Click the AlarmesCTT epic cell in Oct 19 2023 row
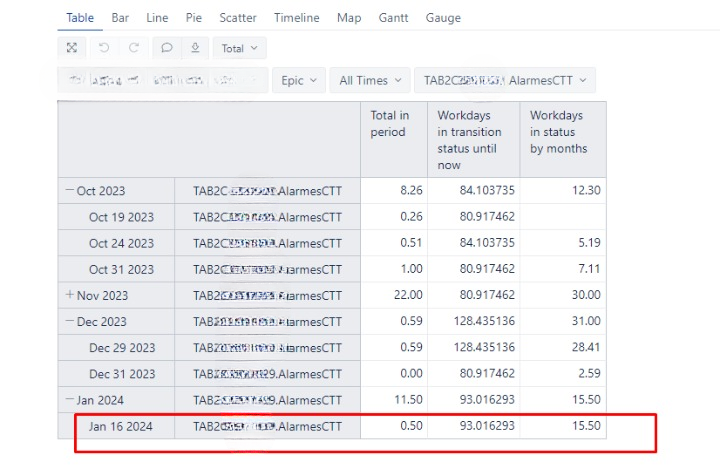This screenshot has height=468, width=720. [x=267, y=217]
